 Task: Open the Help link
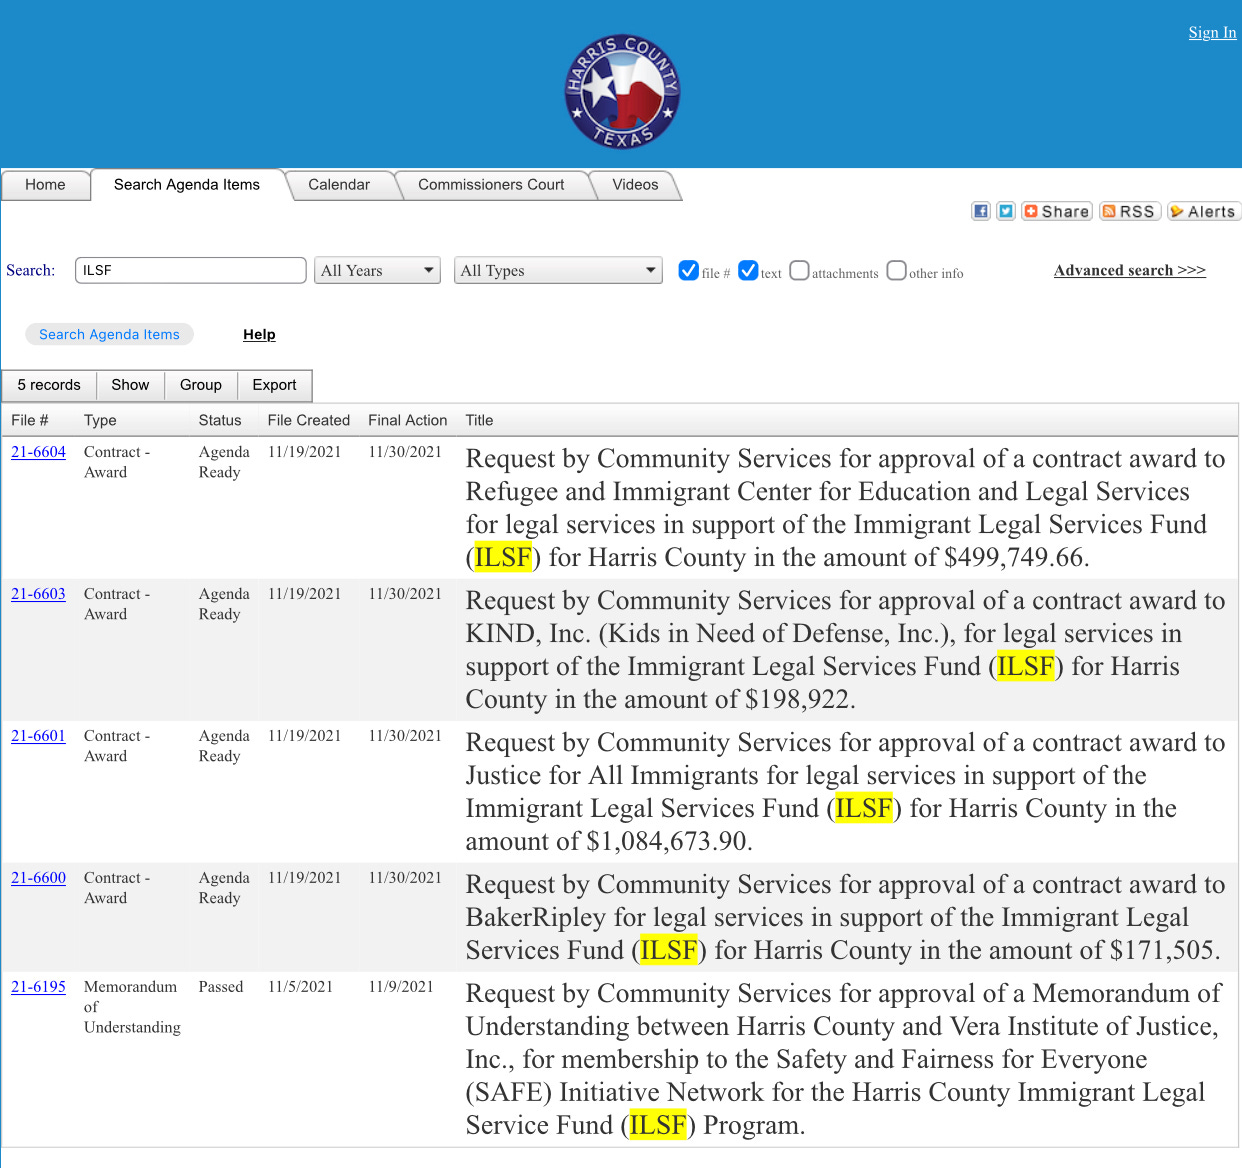point(259,334)
